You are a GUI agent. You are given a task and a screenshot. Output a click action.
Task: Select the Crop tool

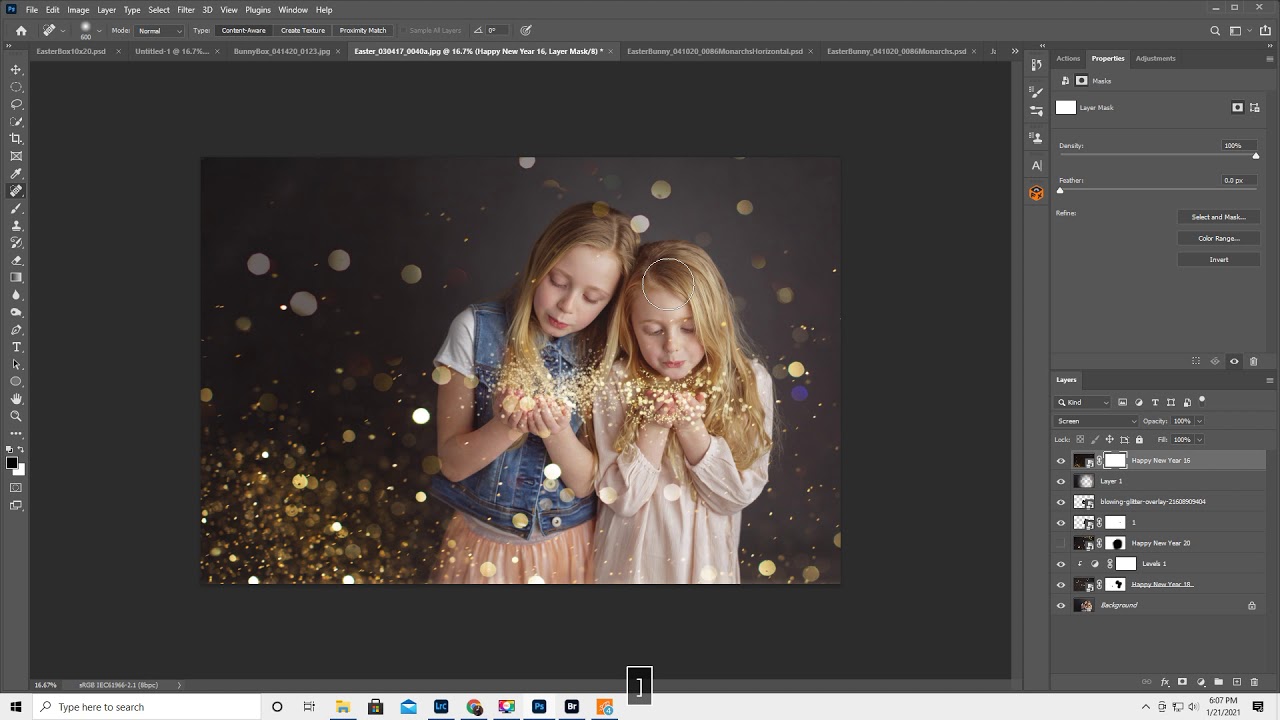[16, 138]
